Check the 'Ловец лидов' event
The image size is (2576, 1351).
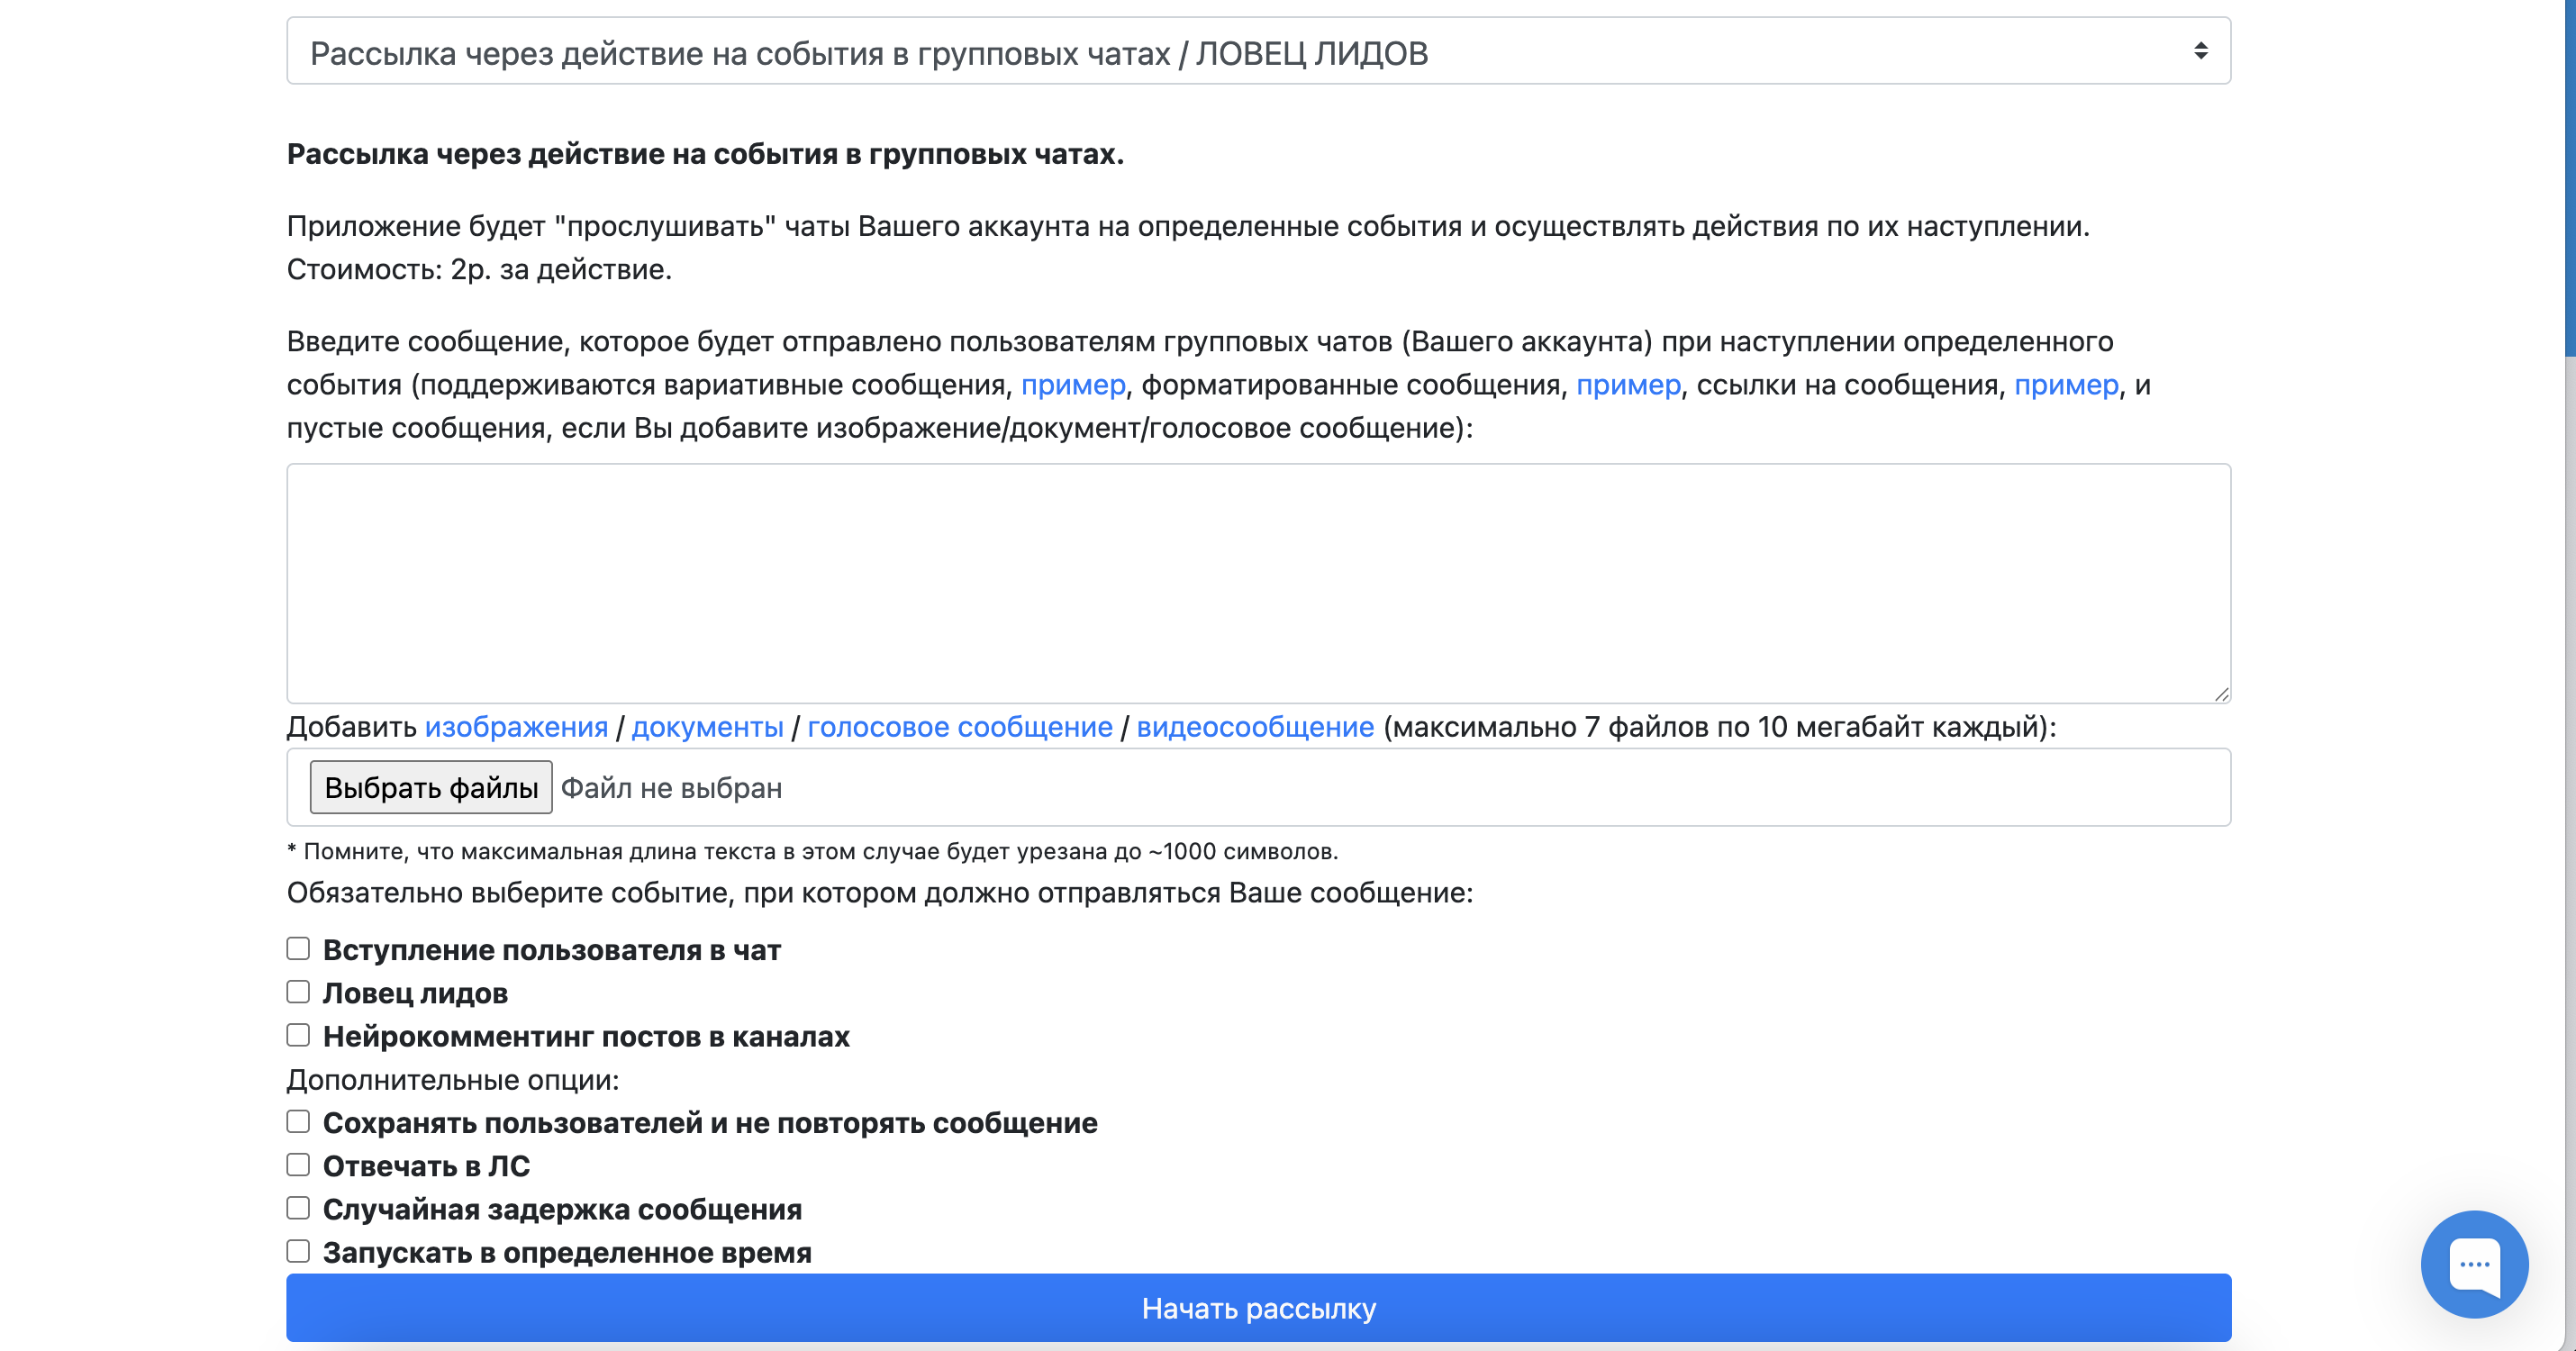pyautogui.click(x=297, y=991)
